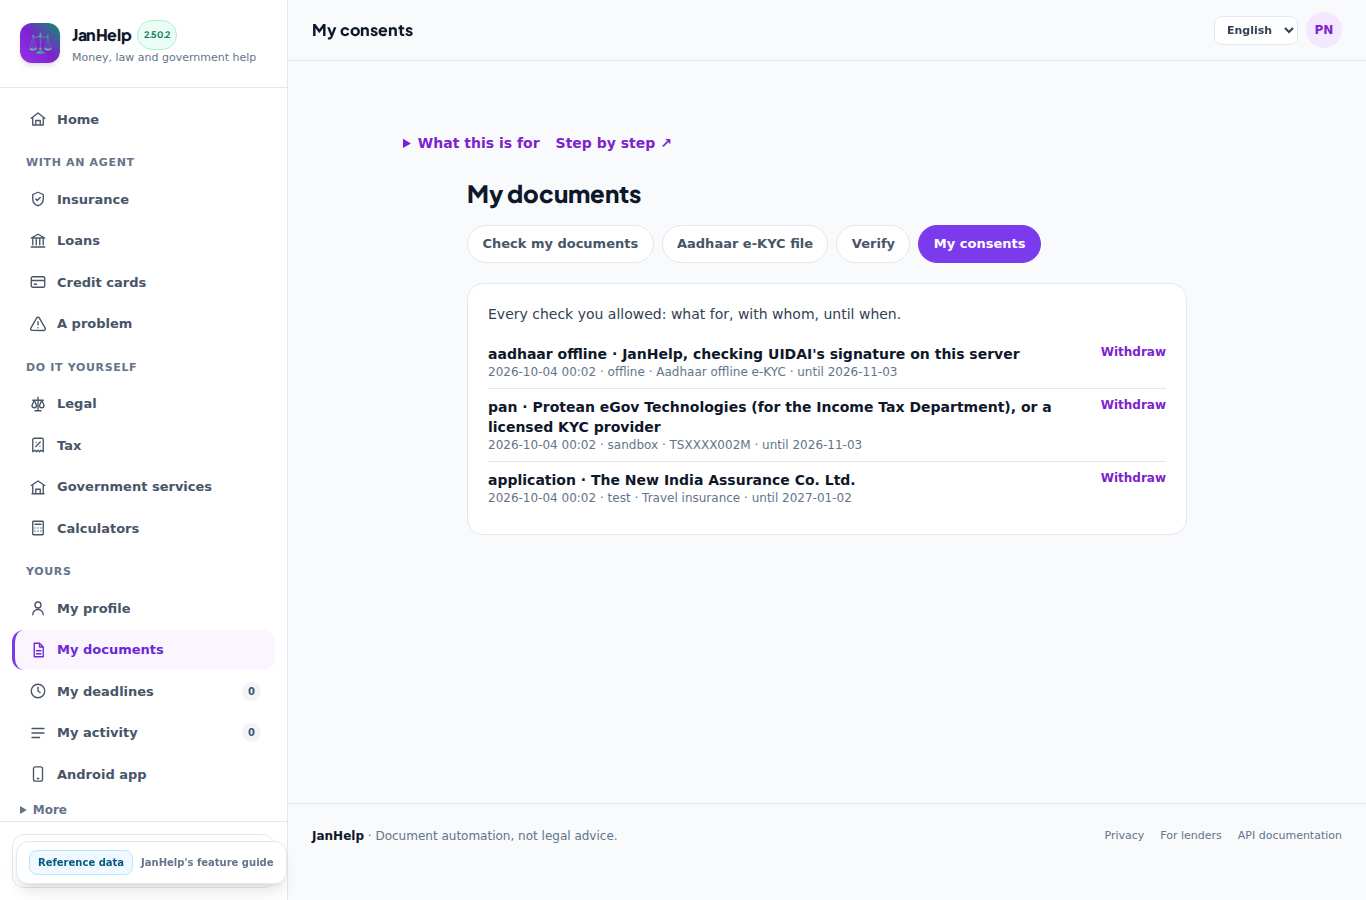Screen dimensions: 1366x900
Task: Open the English language dropdown
Action: 1256,30
